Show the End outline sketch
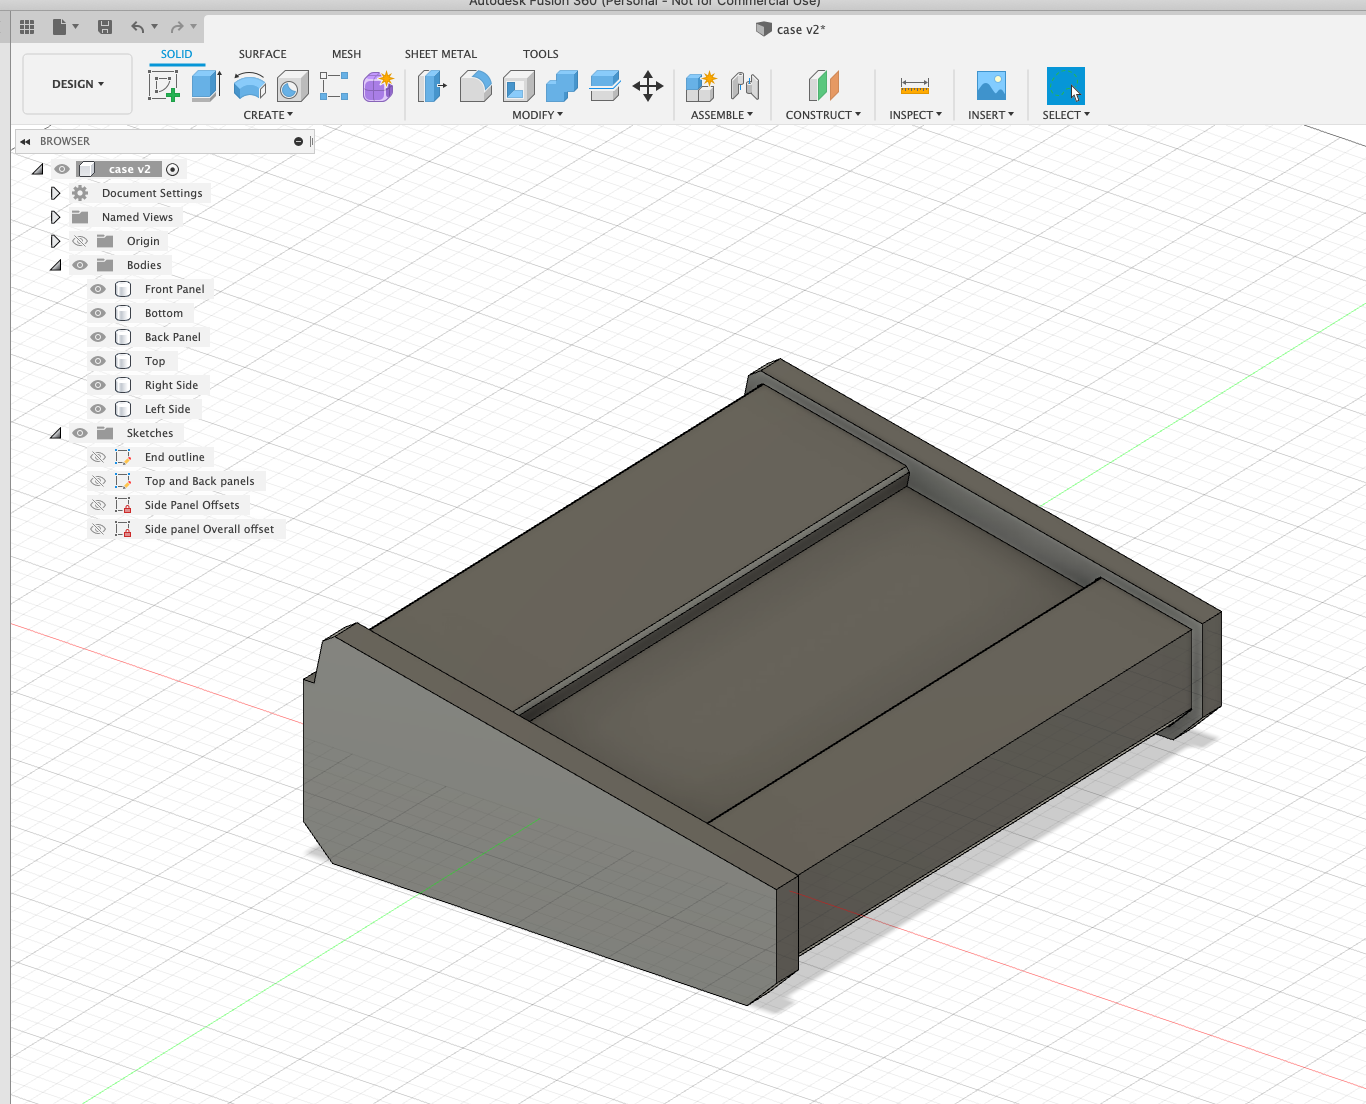 point(97,456)
